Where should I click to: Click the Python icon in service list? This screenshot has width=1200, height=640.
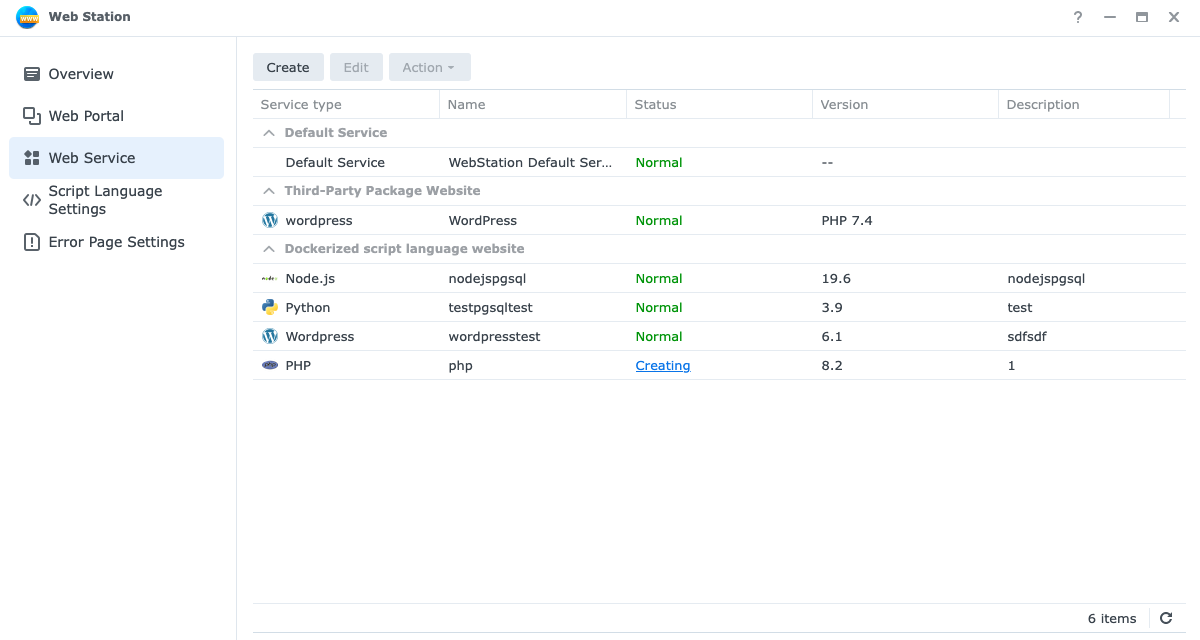[x=270, y=308]
